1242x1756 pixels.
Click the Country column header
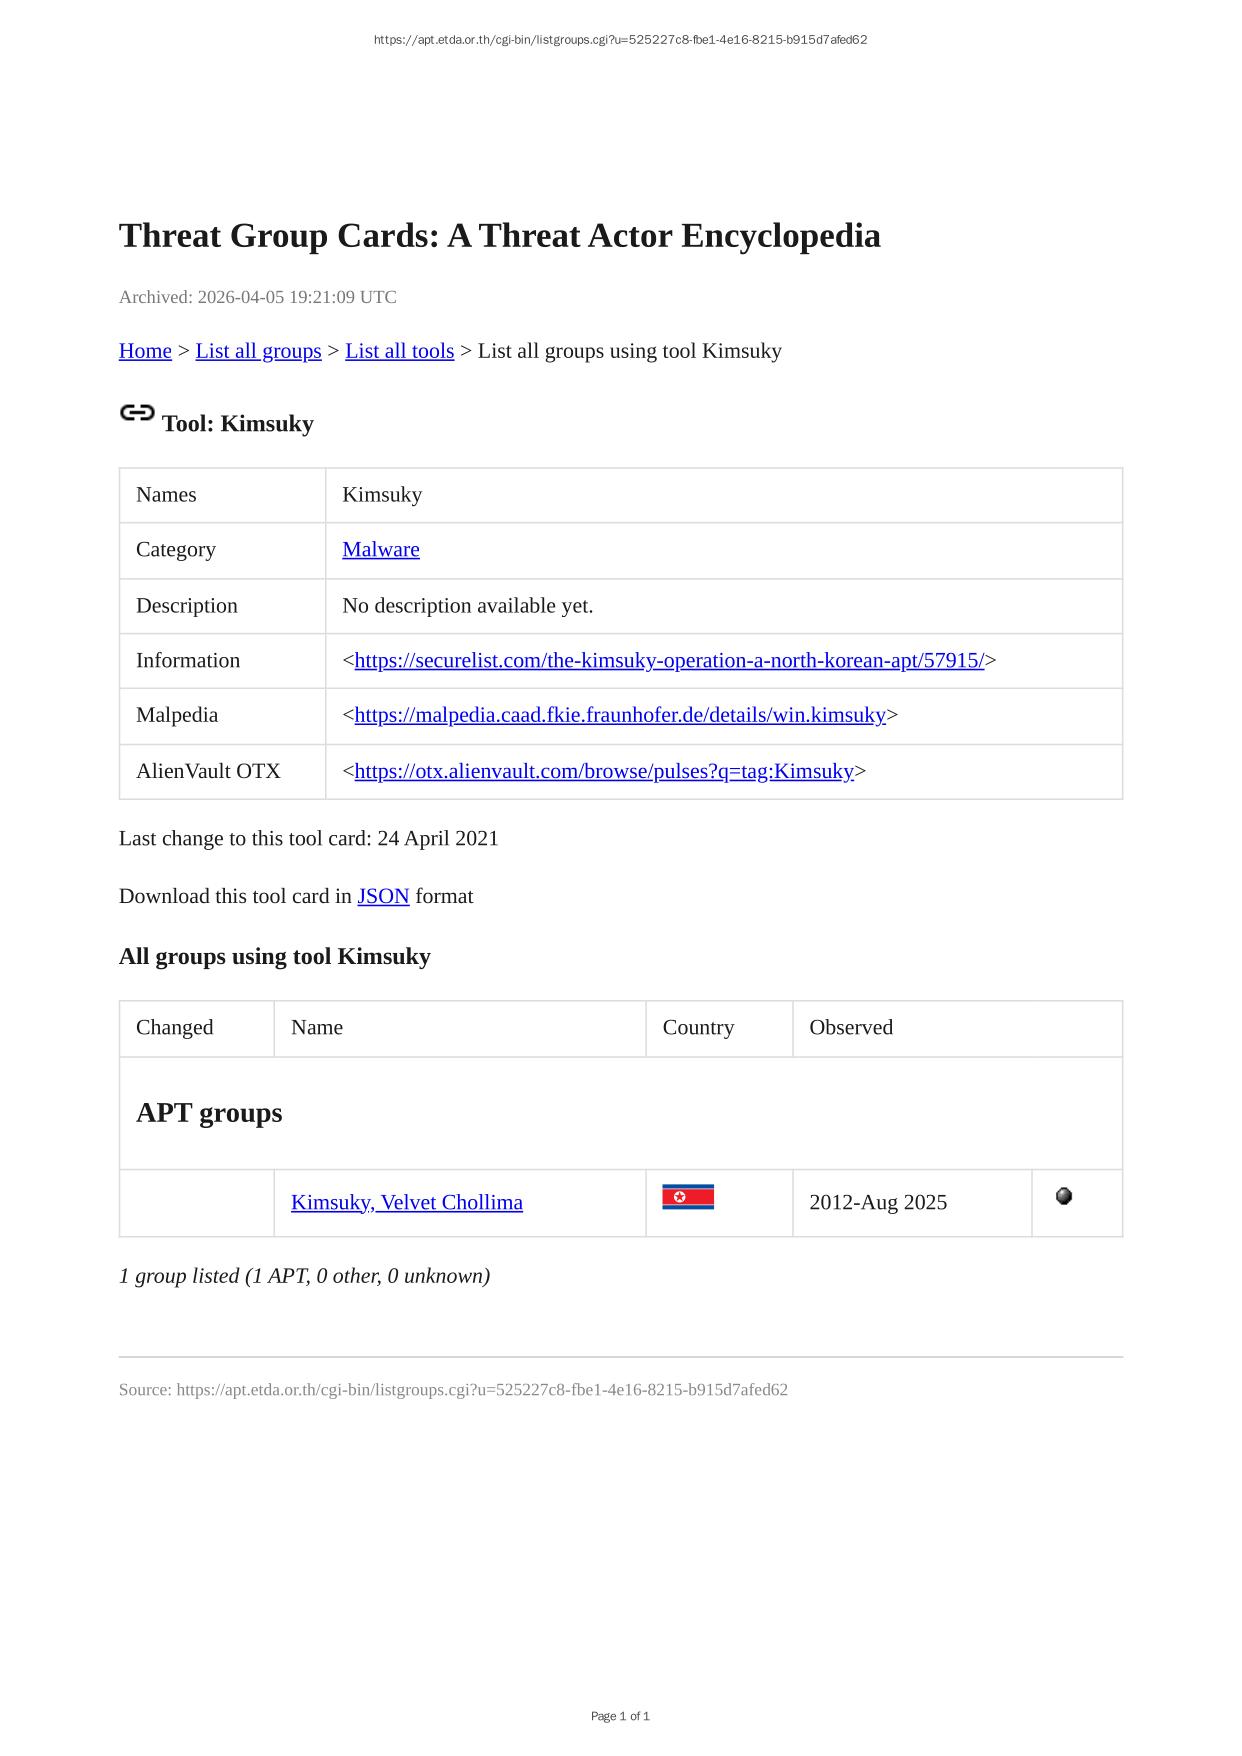pyautogui.click(x=698, y=1028)
